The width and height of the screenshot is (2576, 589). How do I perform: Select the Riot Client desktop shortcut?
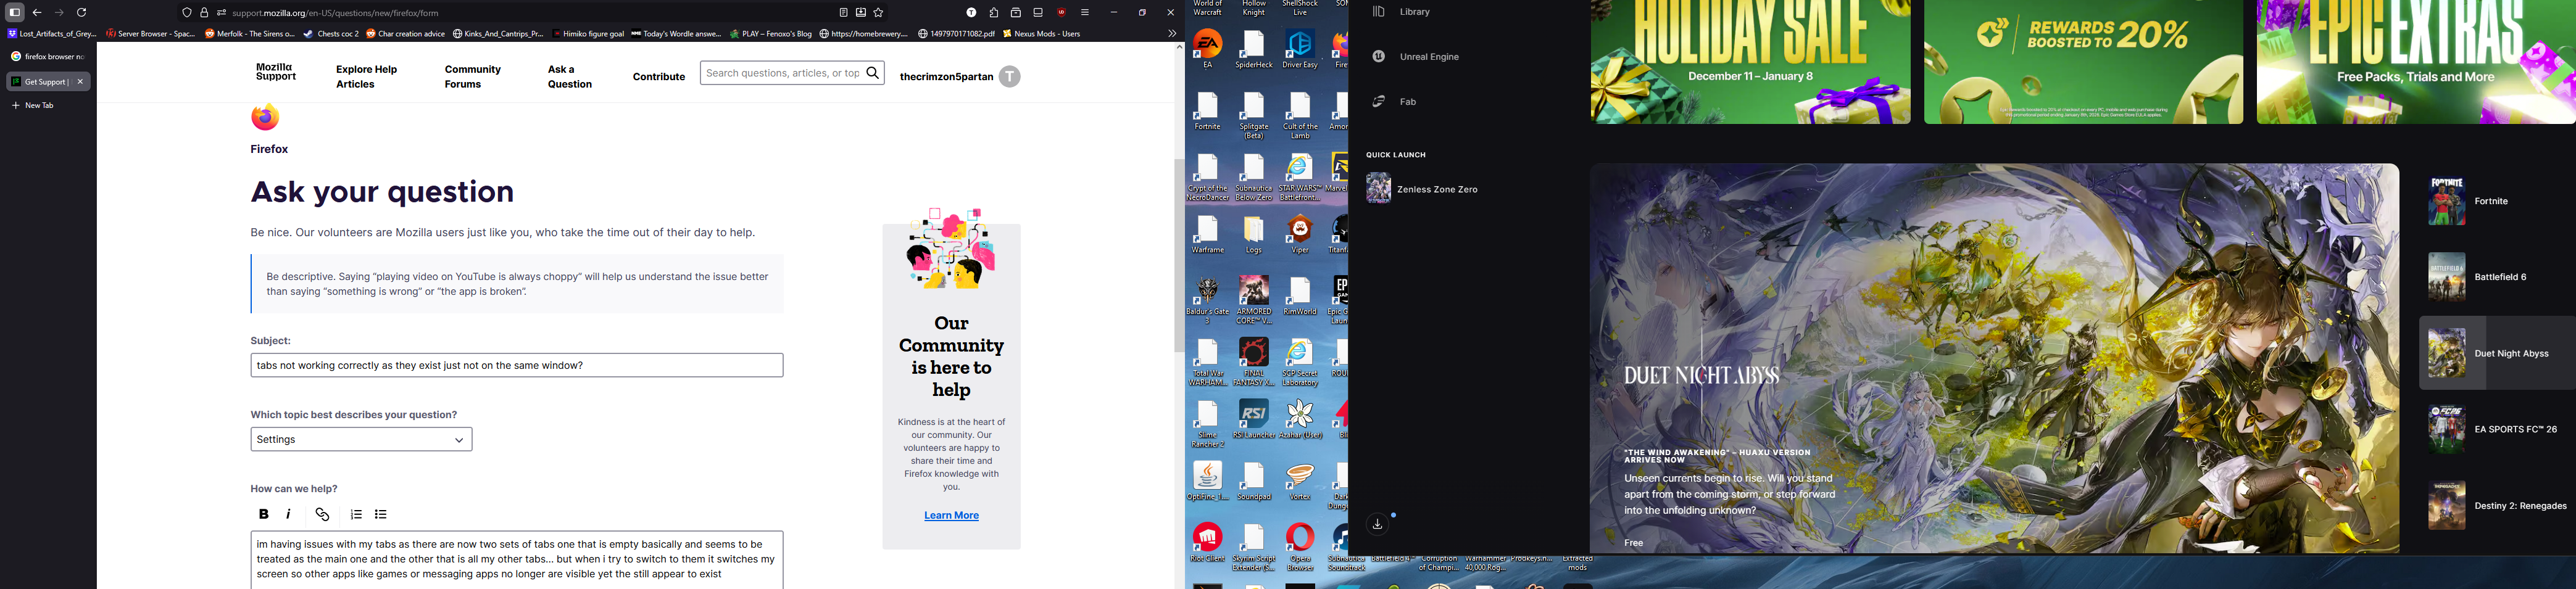1208,543
